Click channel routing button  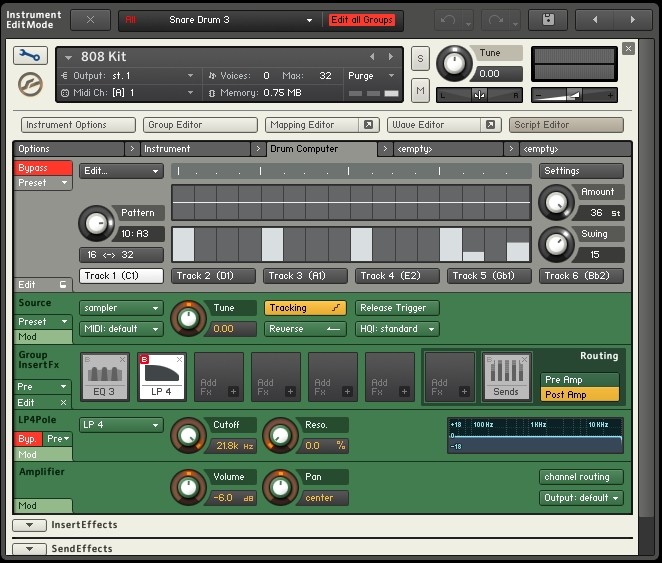581,477
